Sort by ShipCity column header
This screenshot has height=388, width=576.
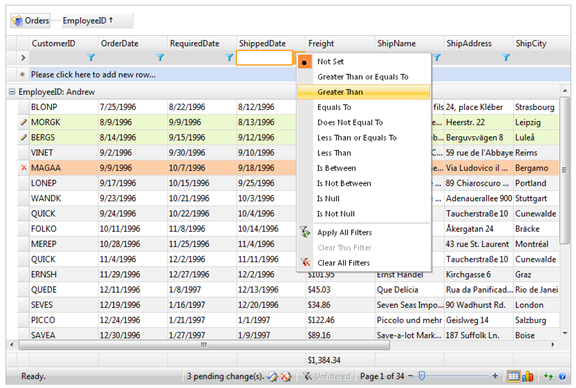click(542, 43)
